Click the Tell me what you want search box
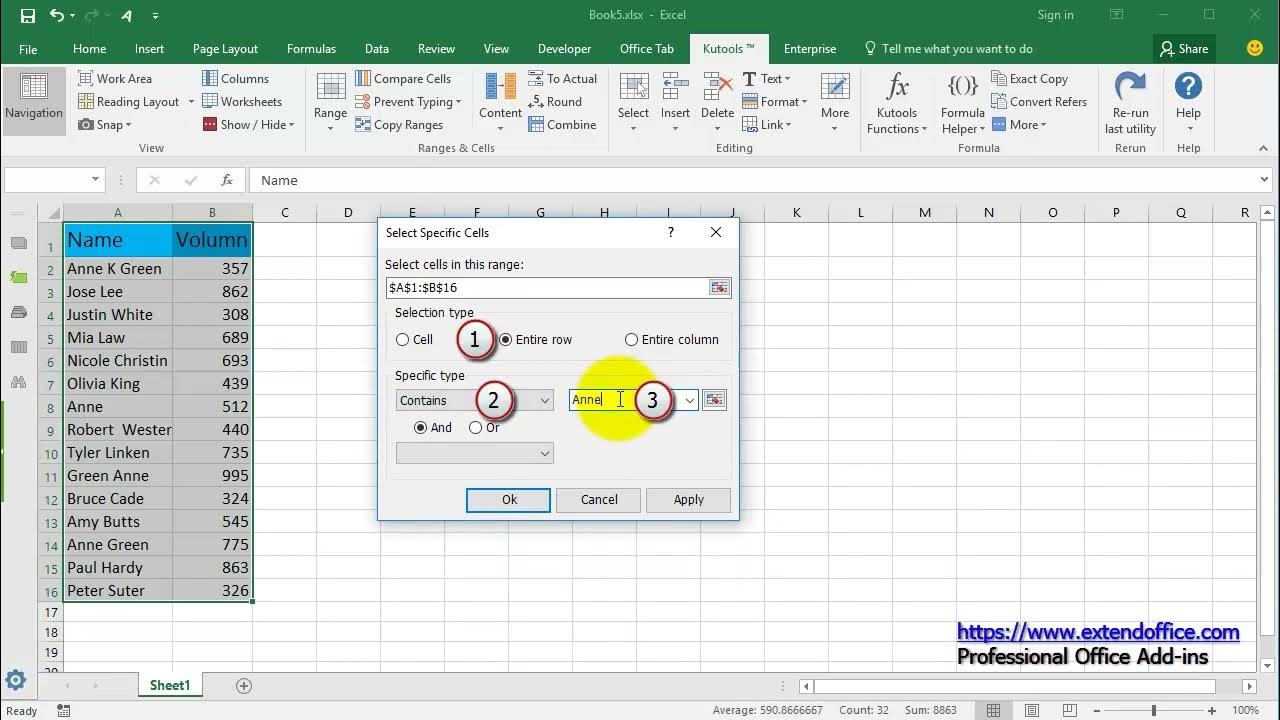 (948, 48)
